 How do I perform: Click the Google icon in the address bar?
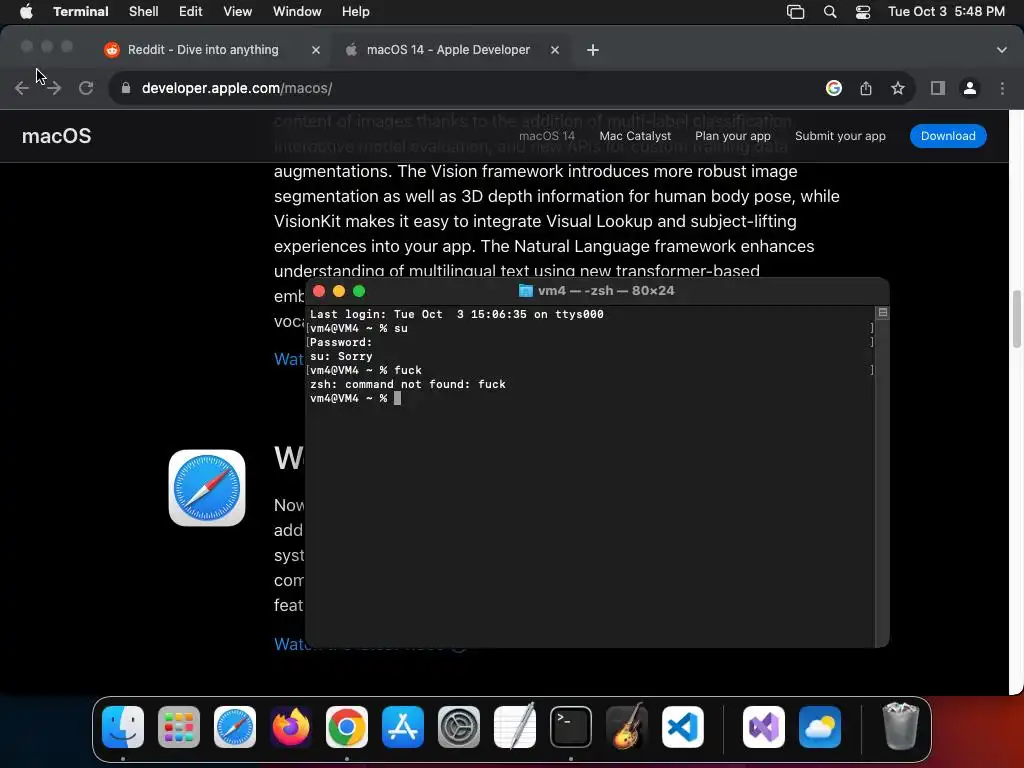(x=834, y=88)
